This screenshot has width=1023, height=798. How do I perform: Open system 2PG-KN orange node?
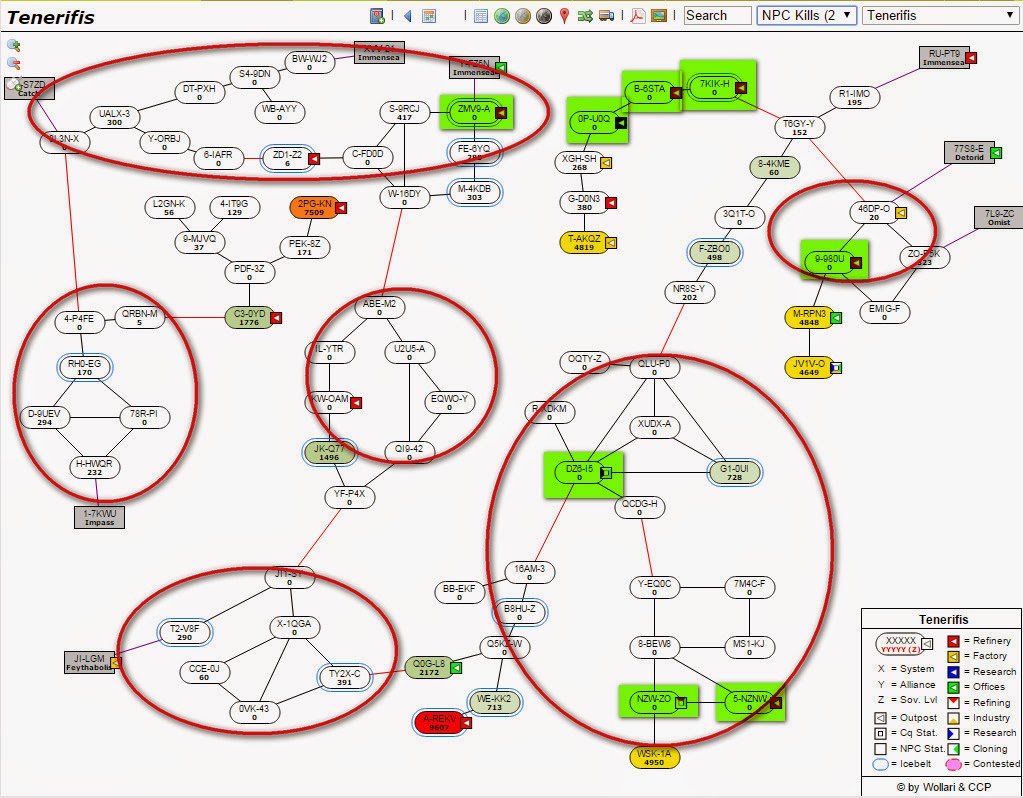[x=314, y=207]
